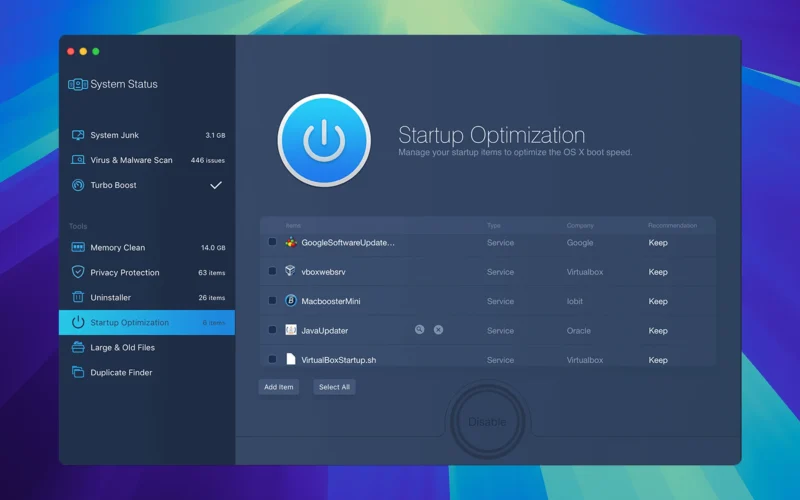
Task: Click the 446 issues count
Action: [x=208, y=160]
